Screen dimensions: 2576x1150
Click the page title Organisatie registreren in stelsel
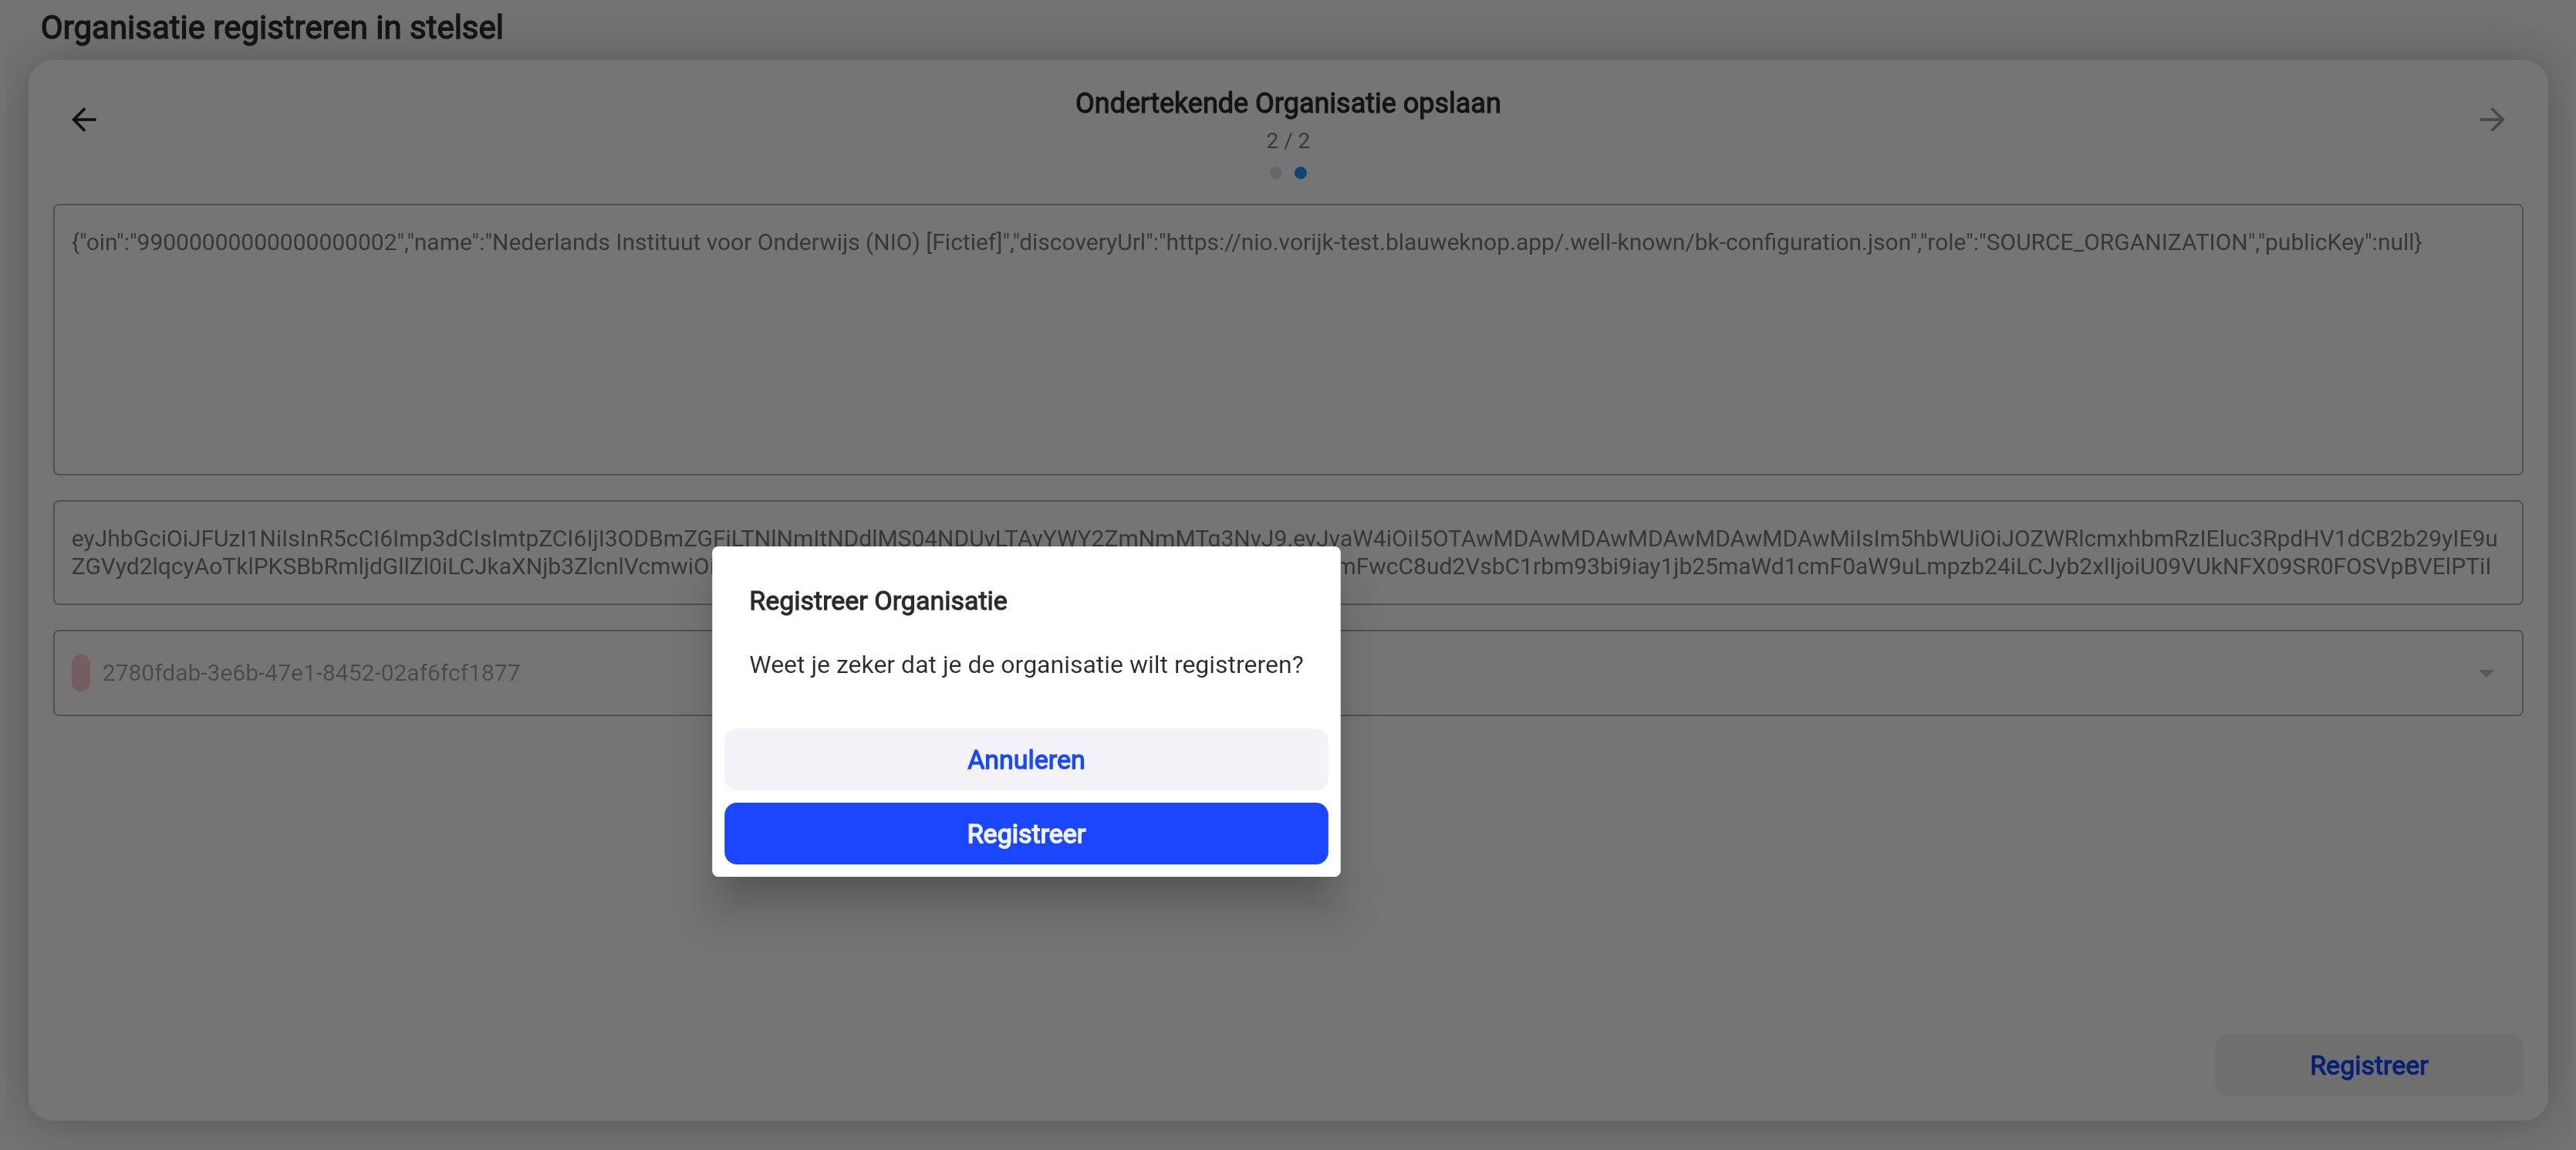(x=271, y=27)
